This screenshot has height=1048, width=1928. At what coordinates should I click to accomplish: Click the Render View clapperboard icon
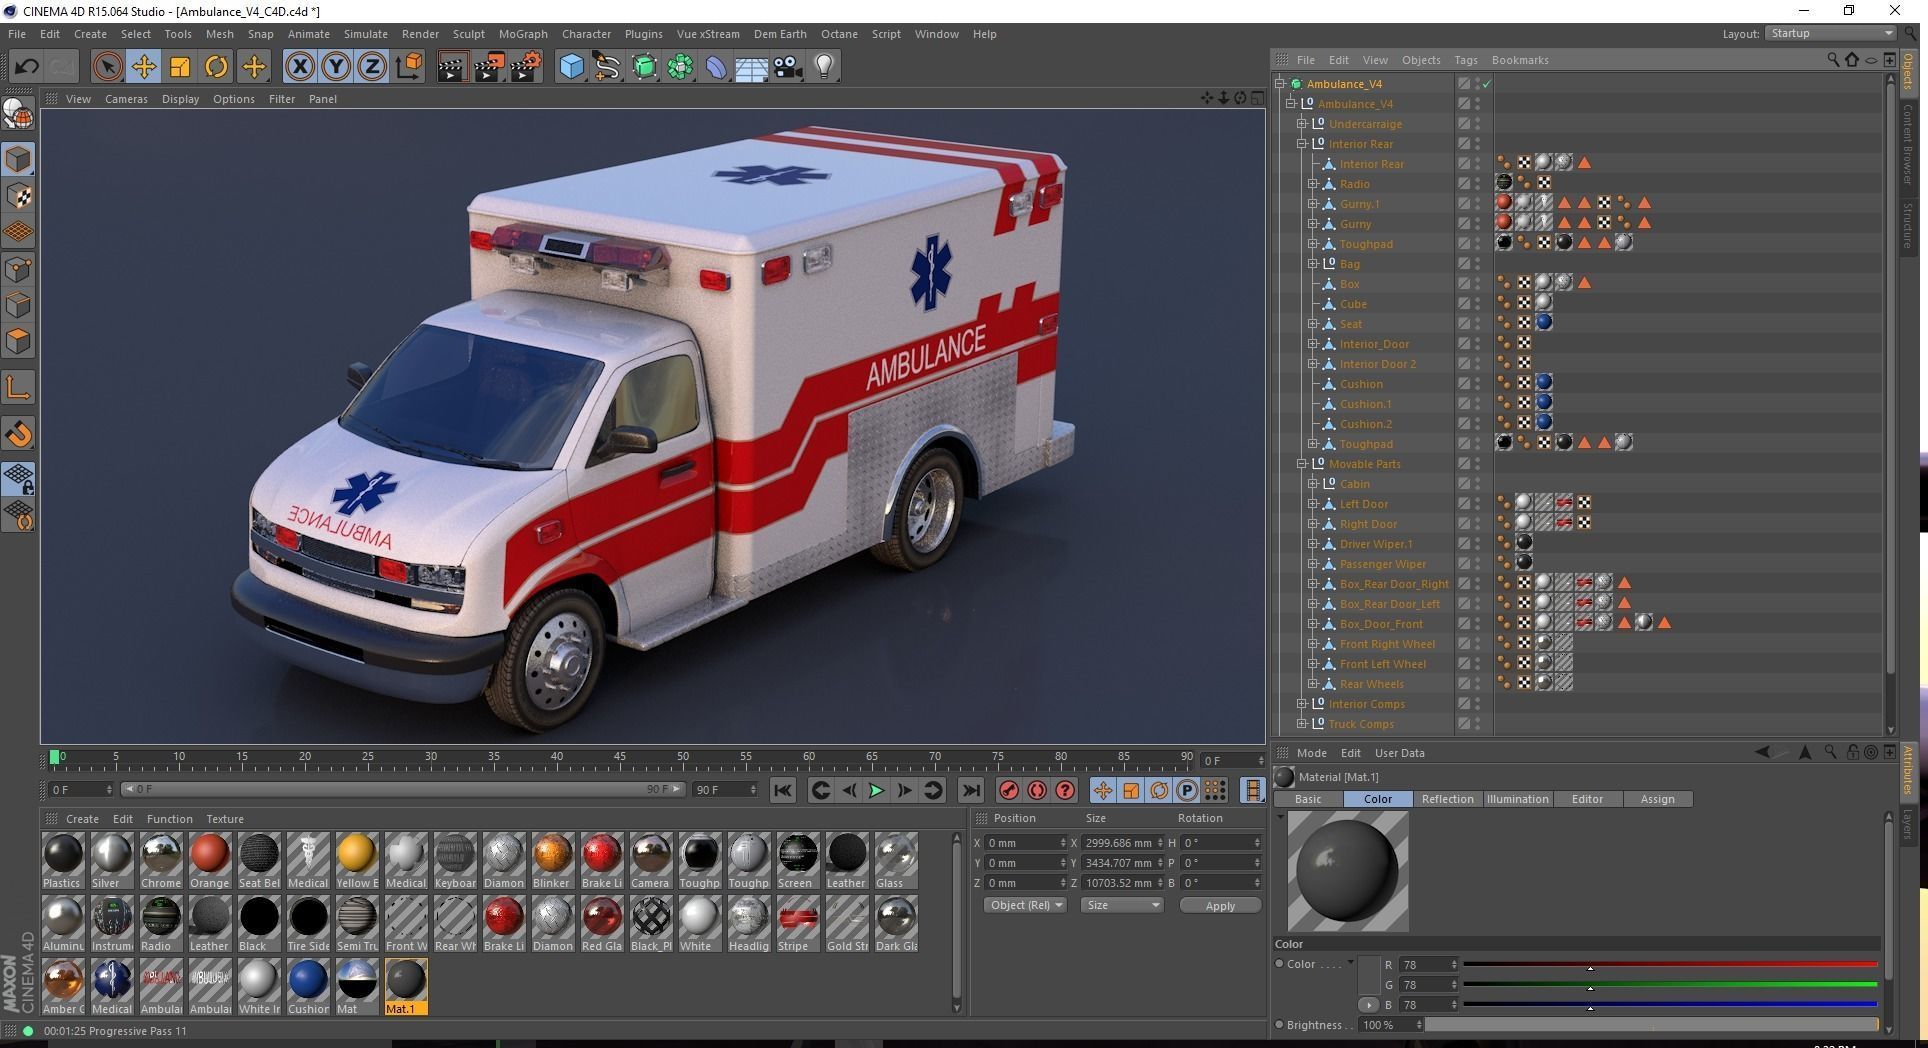(452, 67)
